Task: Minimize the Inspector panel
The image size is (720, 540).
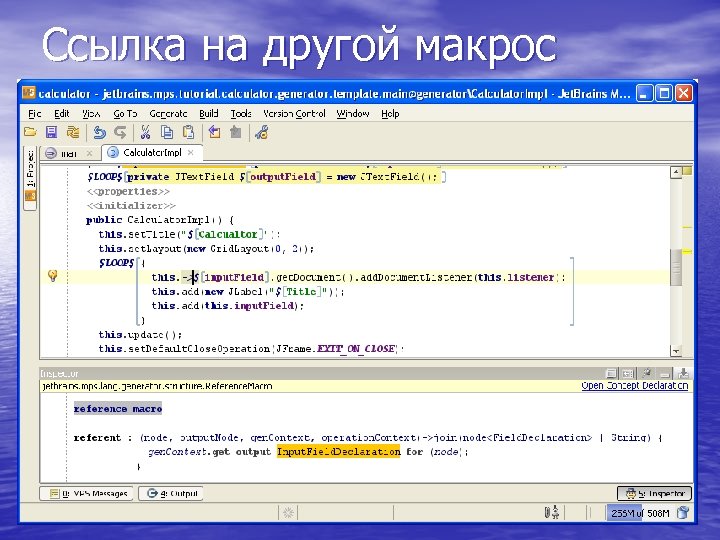Action: pos(665,374)
